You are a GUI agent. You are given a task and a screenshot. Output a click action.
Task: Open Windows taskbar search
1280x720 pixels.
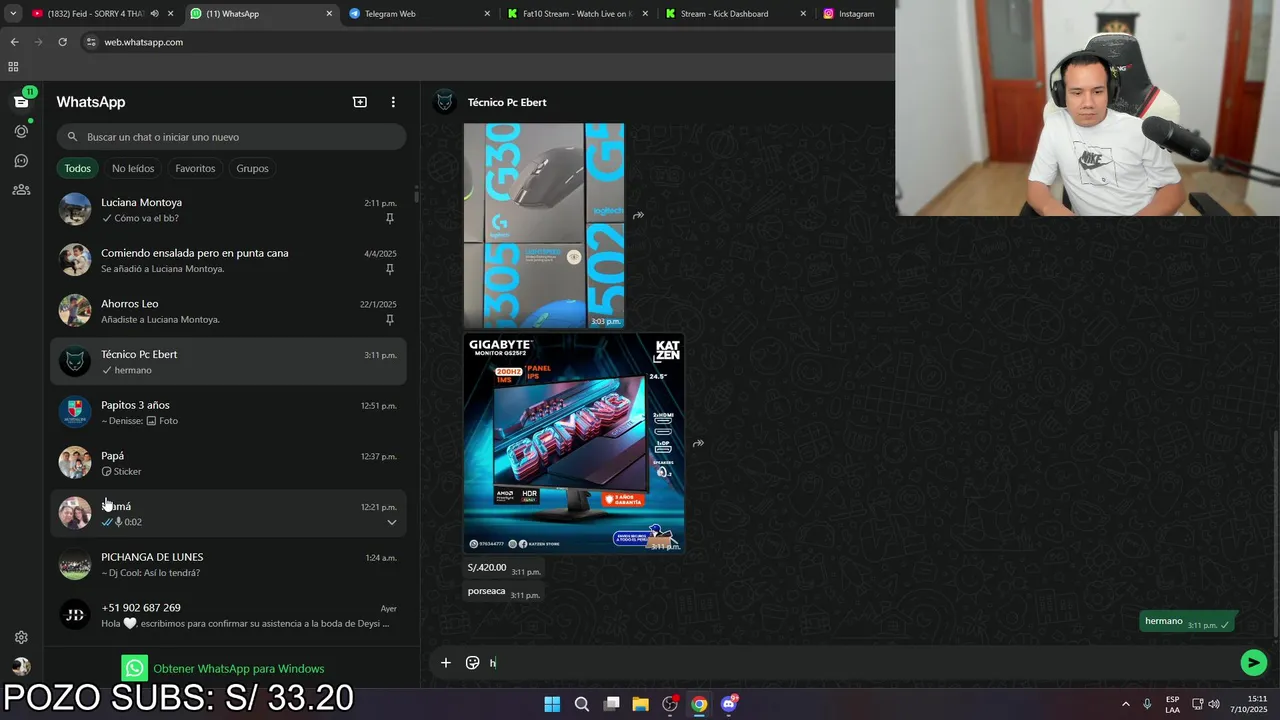(581, 704)
